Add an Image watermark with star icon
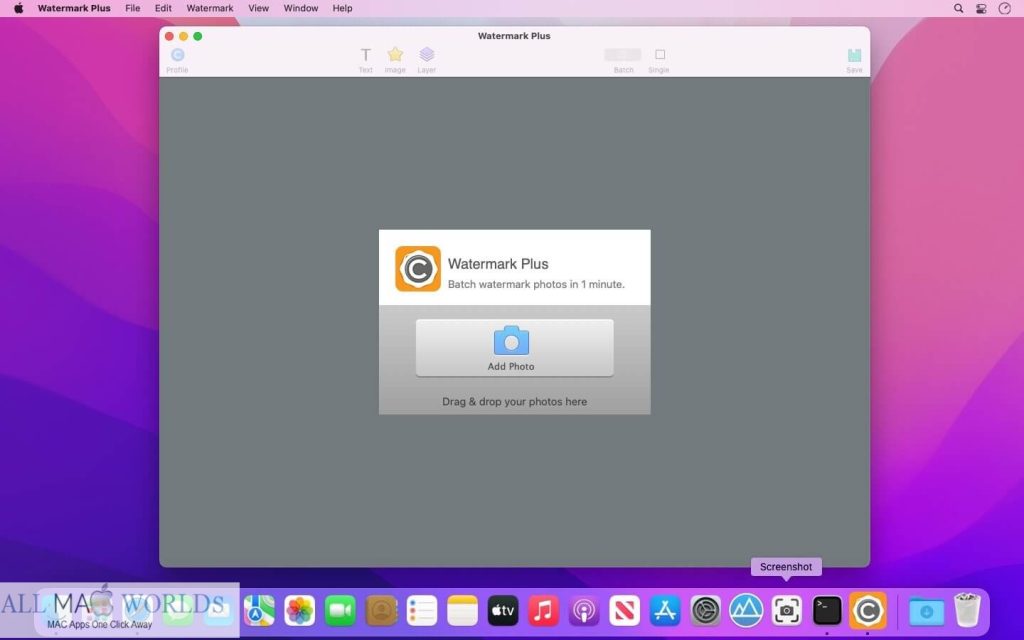The width and height of the screenshot is (1024, 640). (395, 60)
